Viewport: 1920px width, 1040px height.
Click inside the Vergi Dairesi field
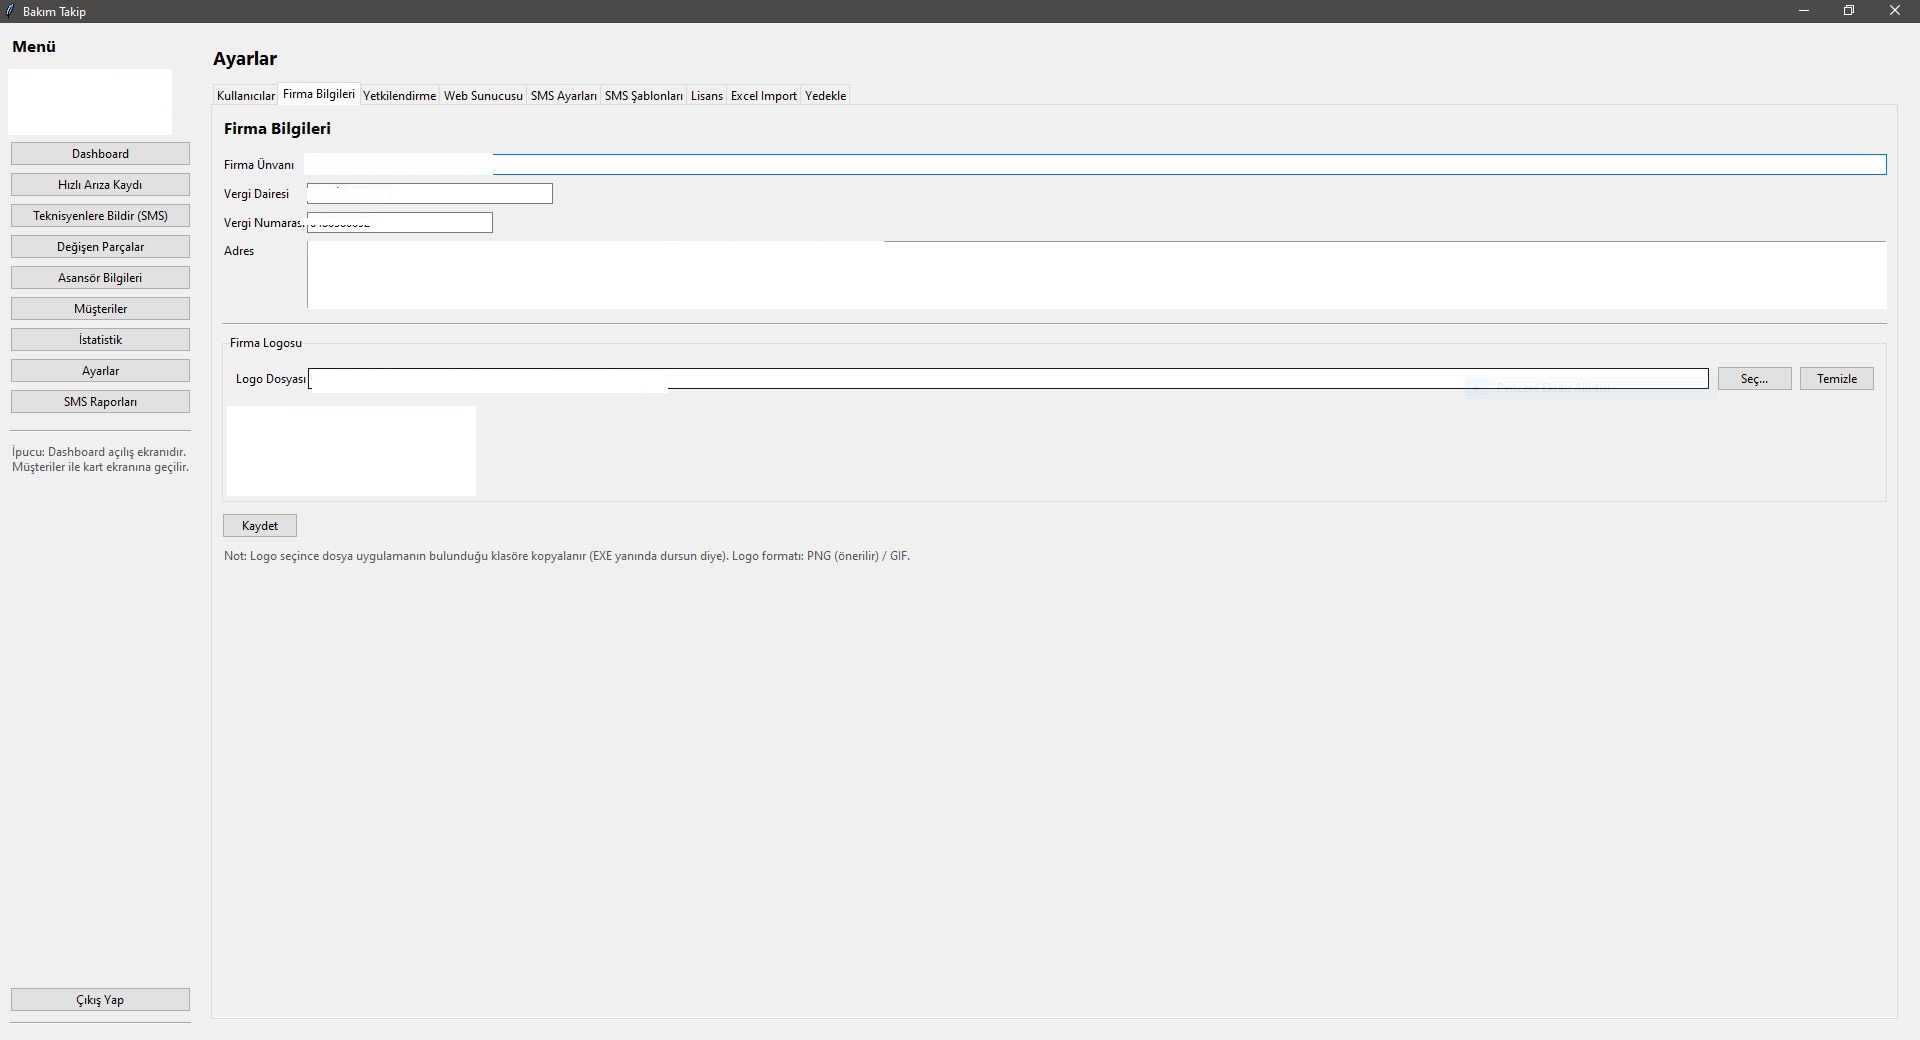429,194
